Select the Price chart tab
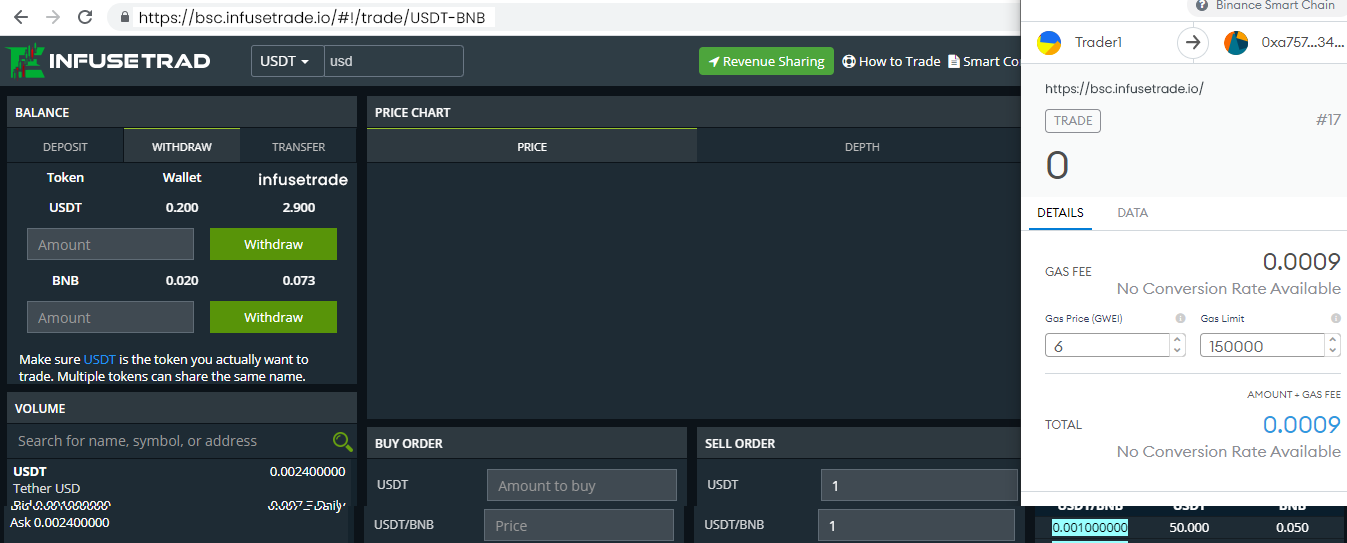The image size is (1347, 543). pos(532,146)
